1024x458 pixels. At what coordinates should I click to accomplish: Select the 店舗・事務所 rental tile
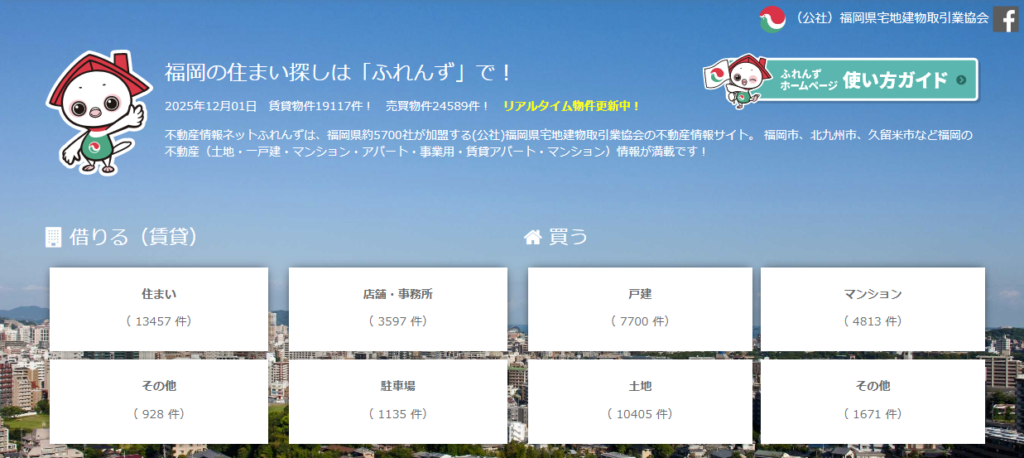tap(398, 308)
